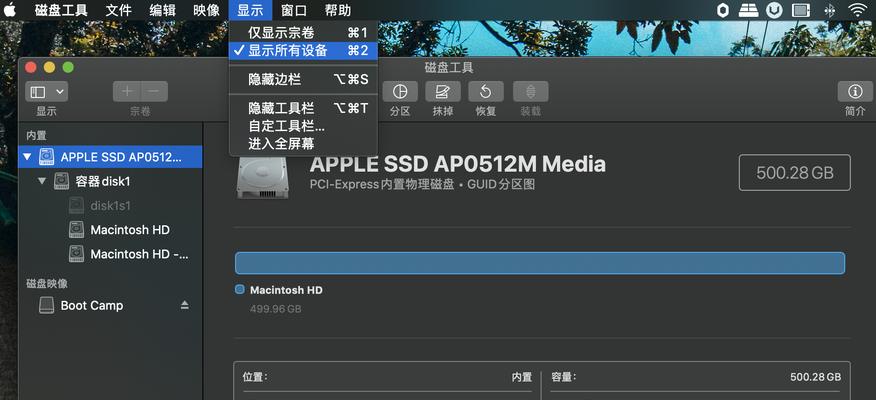Select 容器 disk1 in sidebar
This screenshot has height=400, width=876.
(110, 181)
